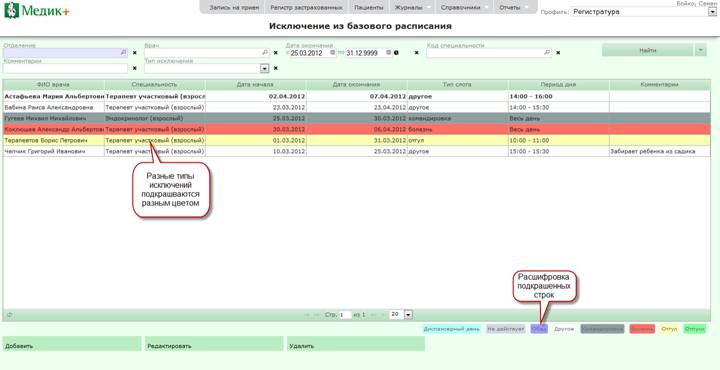Sort by Дата начала column header
The height and width of the screenshot is (370, 720).
(256, 84)
